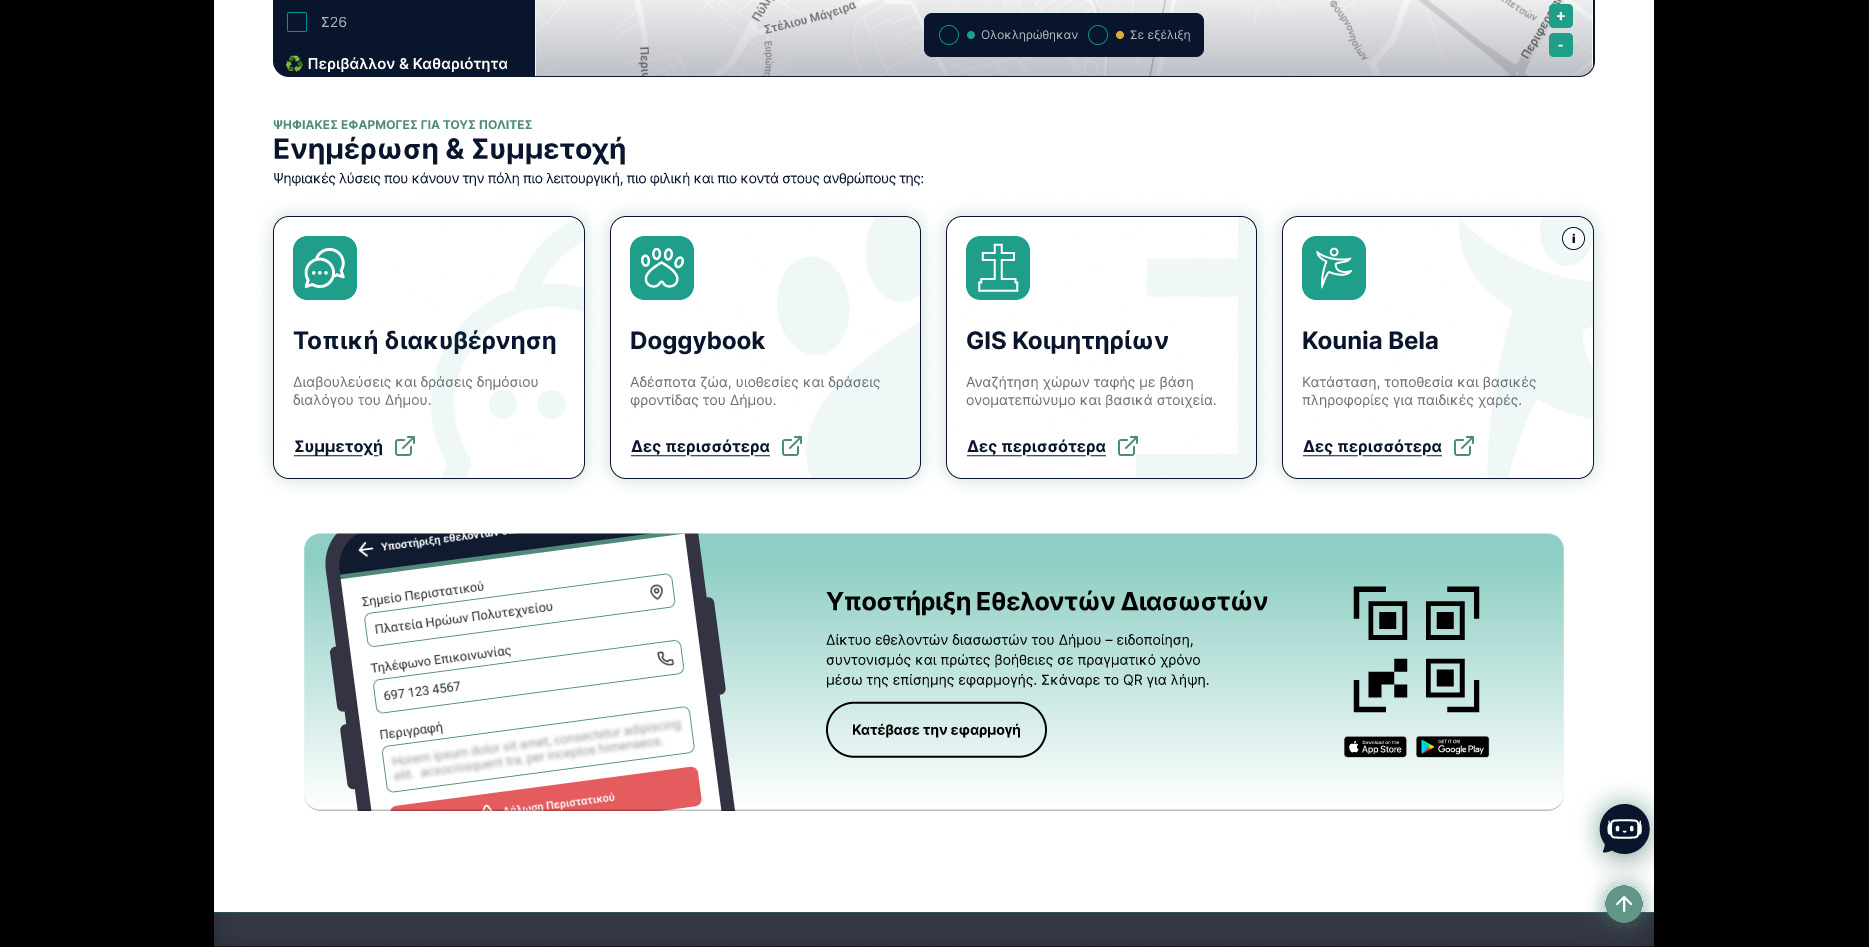
Task: Toggle the Σ26 checkbox
Action: coord(297,22)
